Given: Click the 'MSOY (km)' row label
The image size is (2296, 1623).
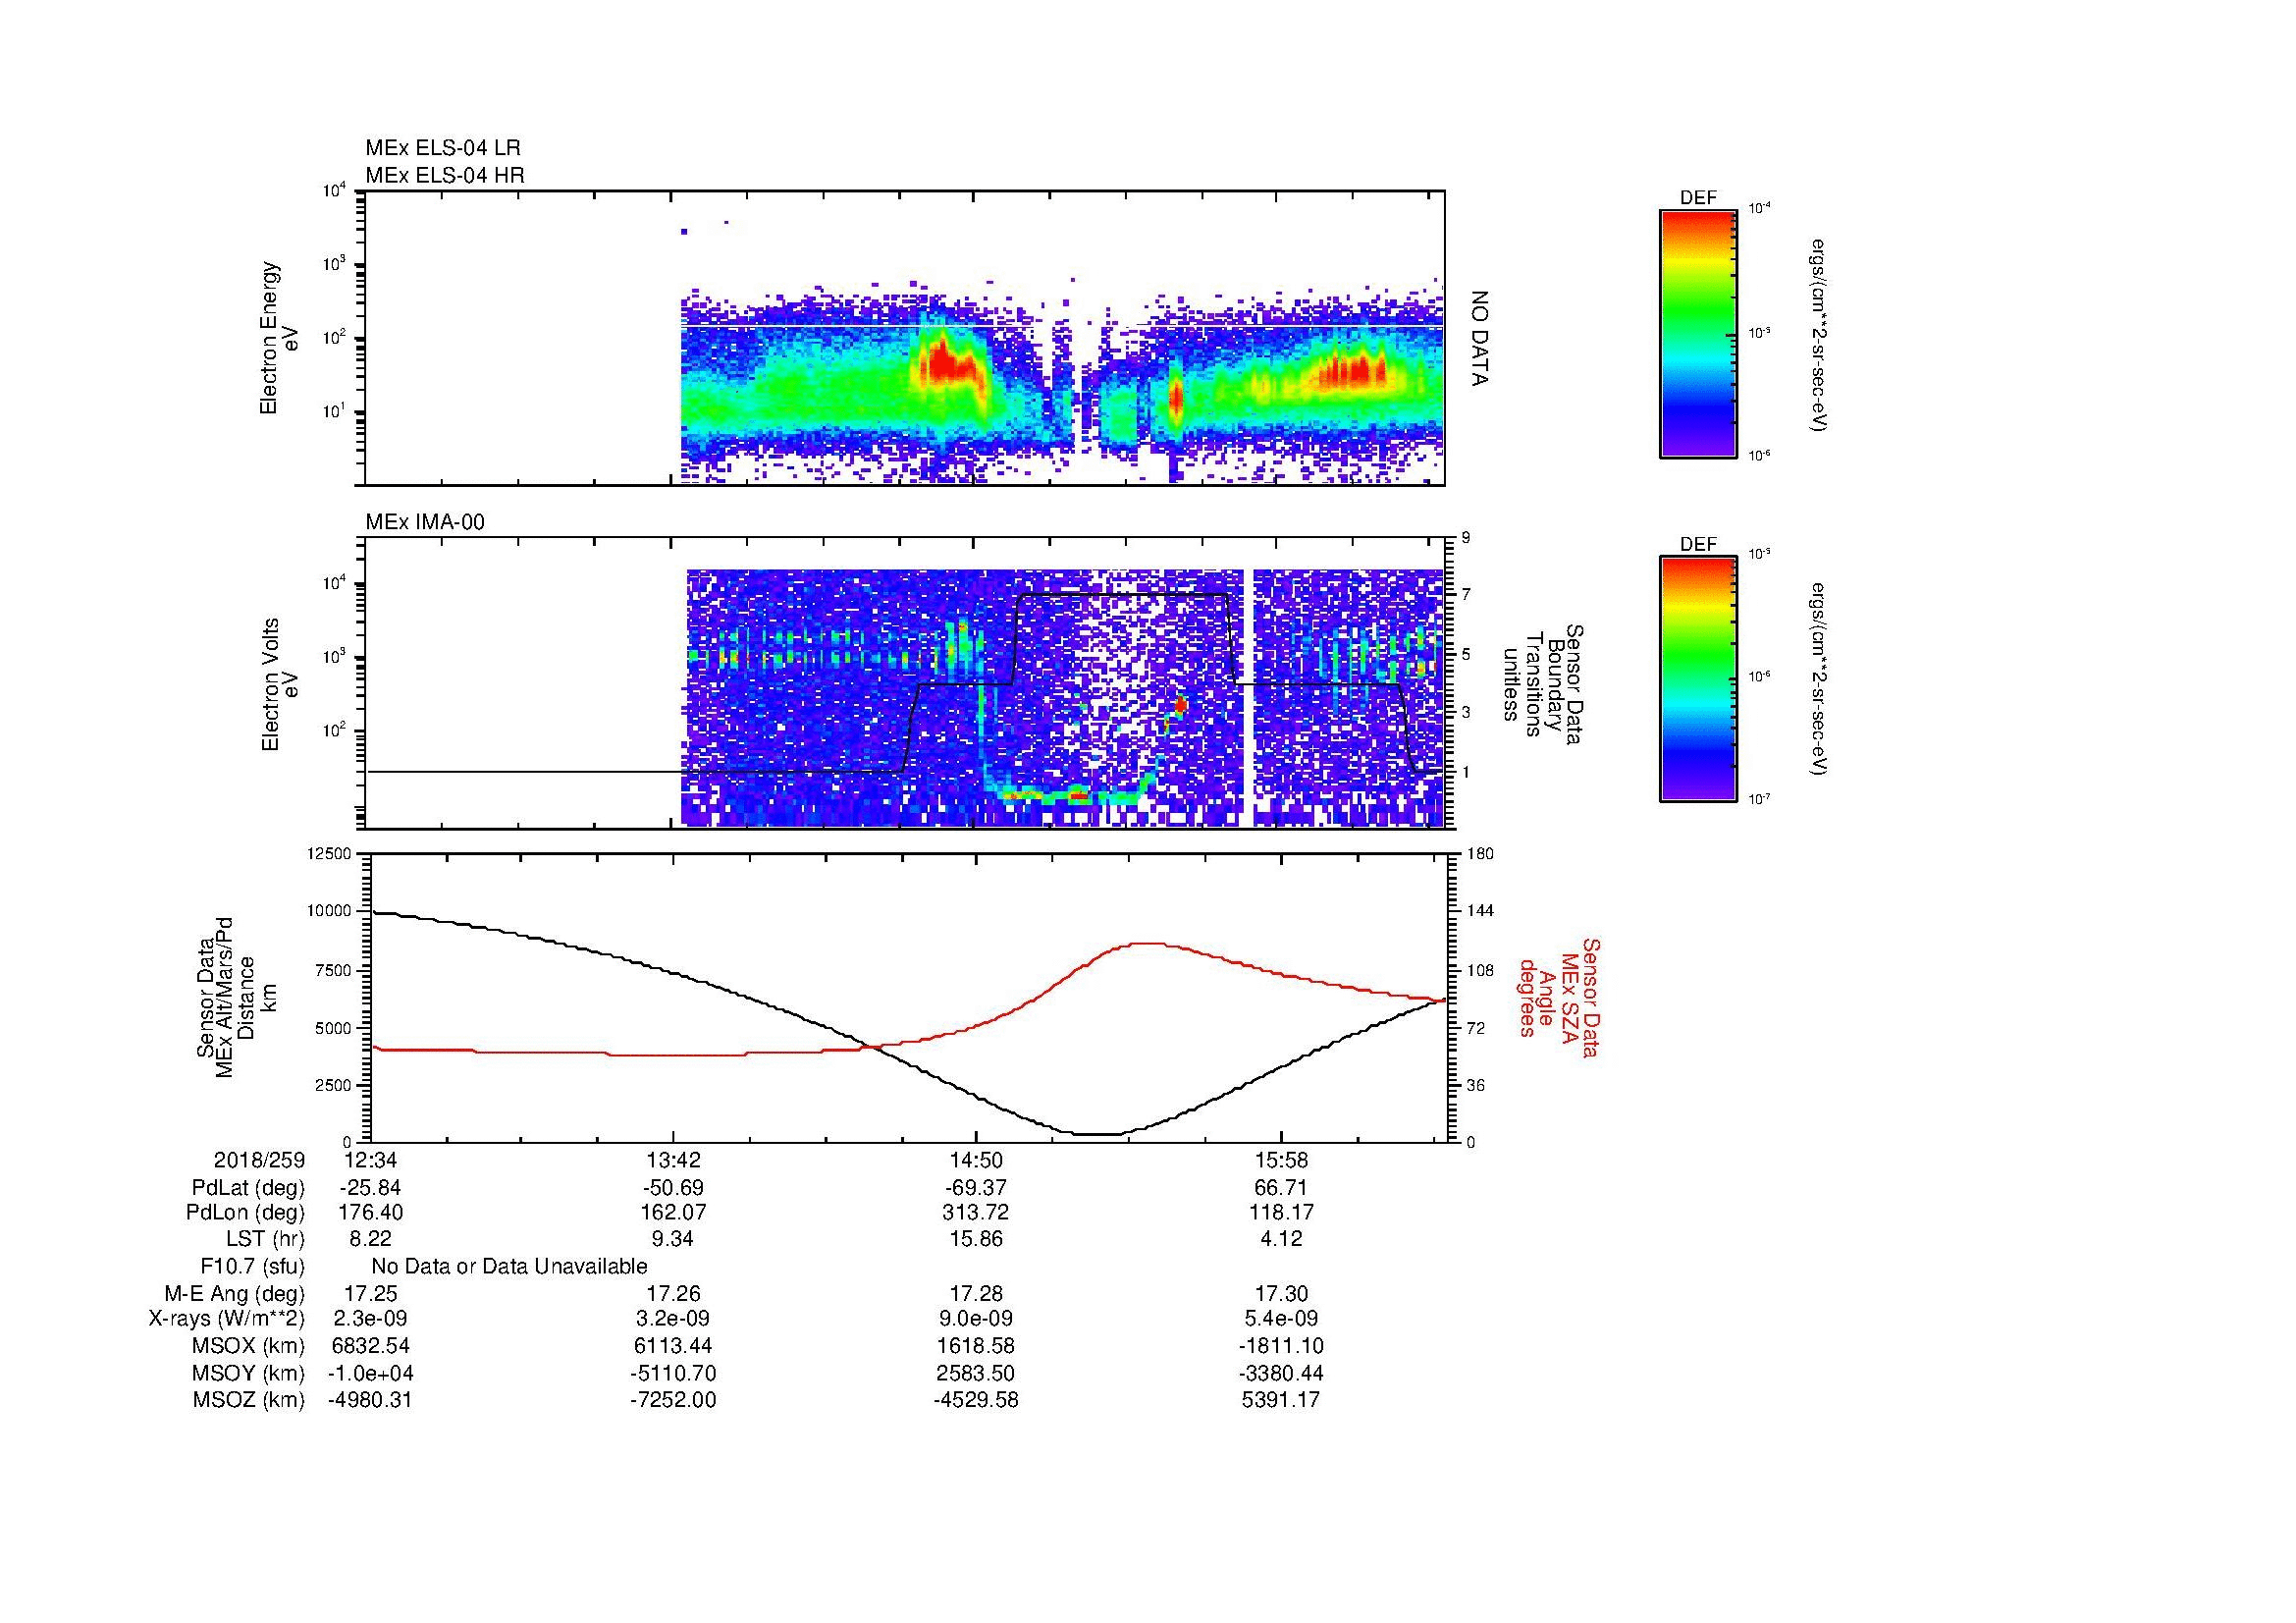Looking at the screenshot, I should pos(249,1373).
